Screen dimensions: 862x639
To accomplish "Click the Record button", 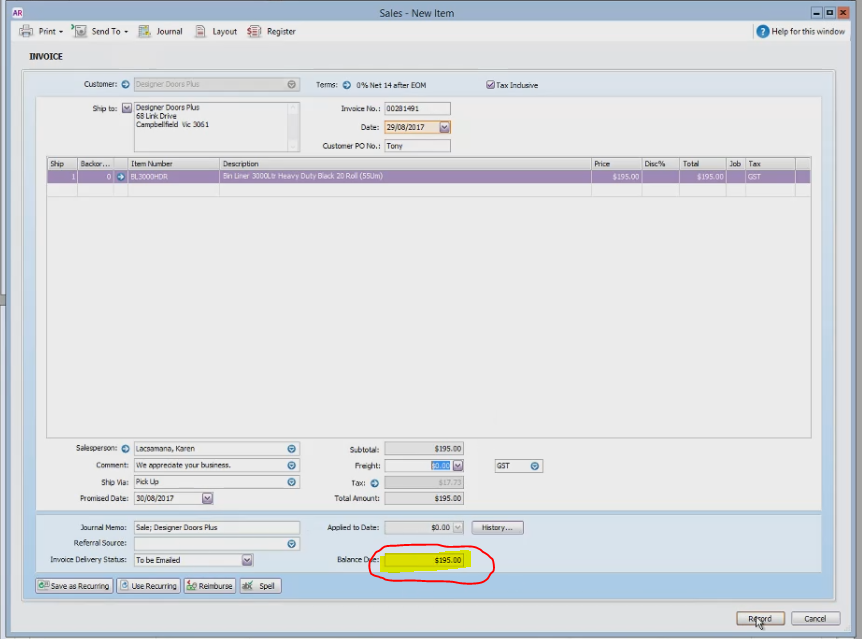I will click(x=760, y=619).
